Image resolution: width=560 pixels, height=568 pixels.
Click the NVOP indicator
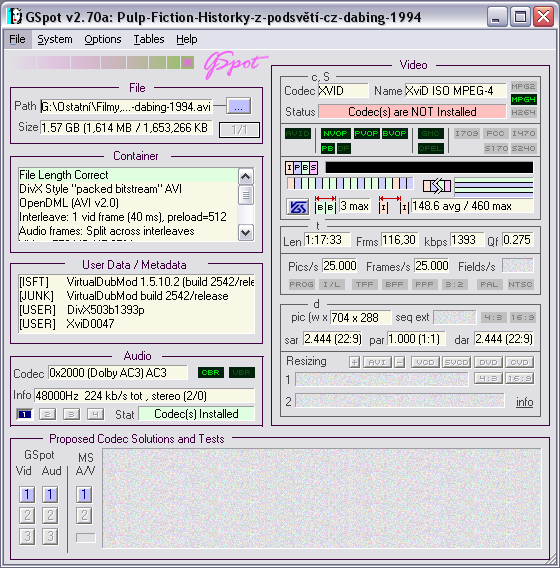coord(335,134)
